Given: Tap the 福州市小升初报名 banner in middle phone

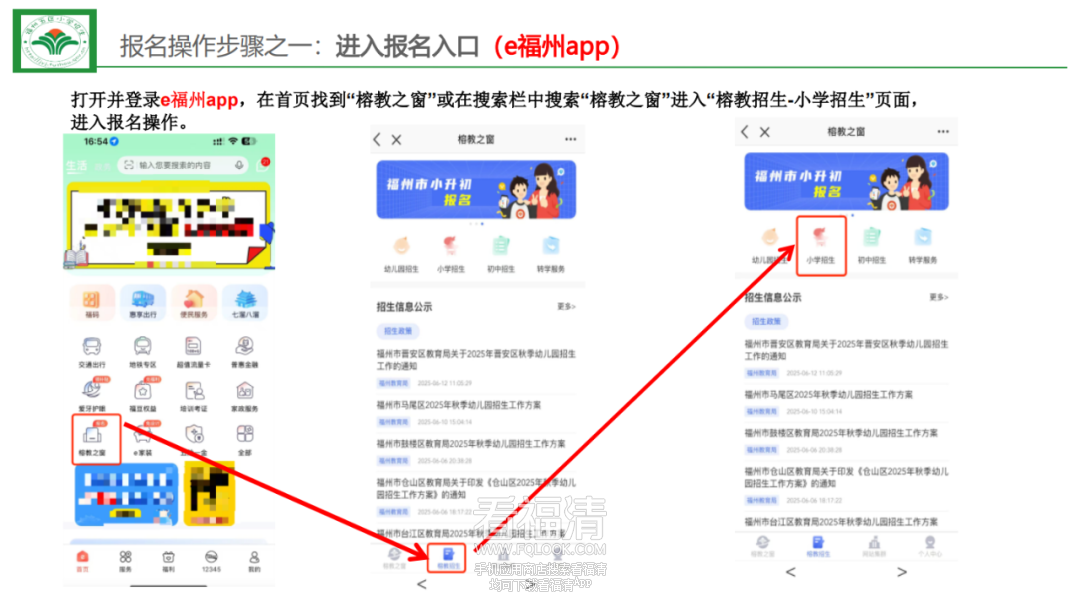Looking at the screenshot, I should 476,189.
